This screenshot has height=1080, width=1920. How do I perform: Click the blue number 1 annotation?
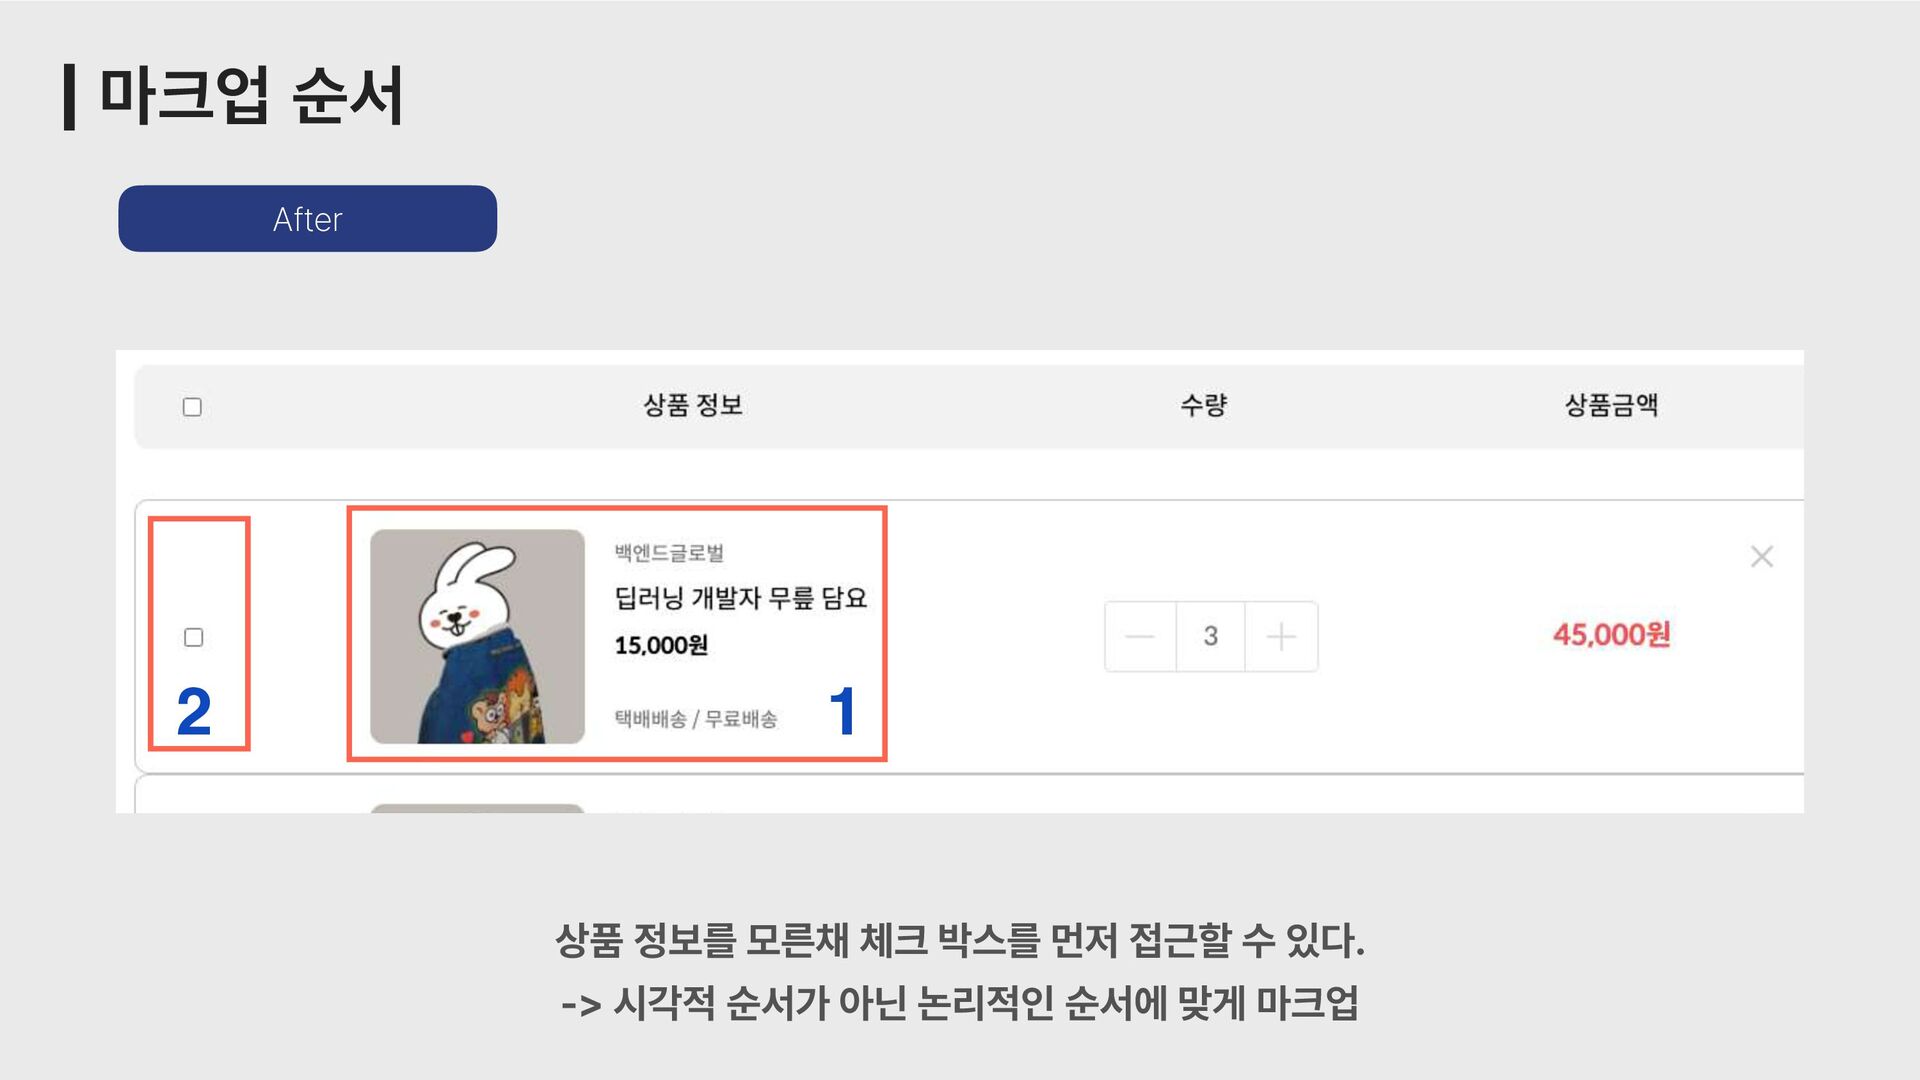click(843, 711)
